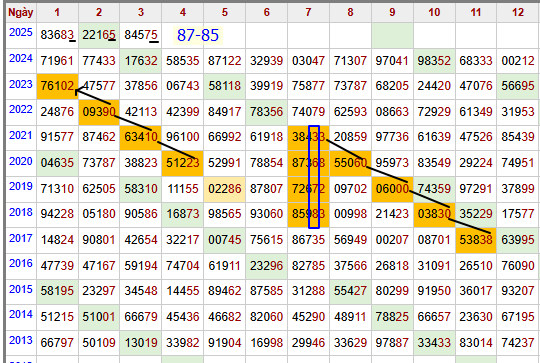Click the green cell 78825
This screenshot has width=540, height=363.
point(392,317)
